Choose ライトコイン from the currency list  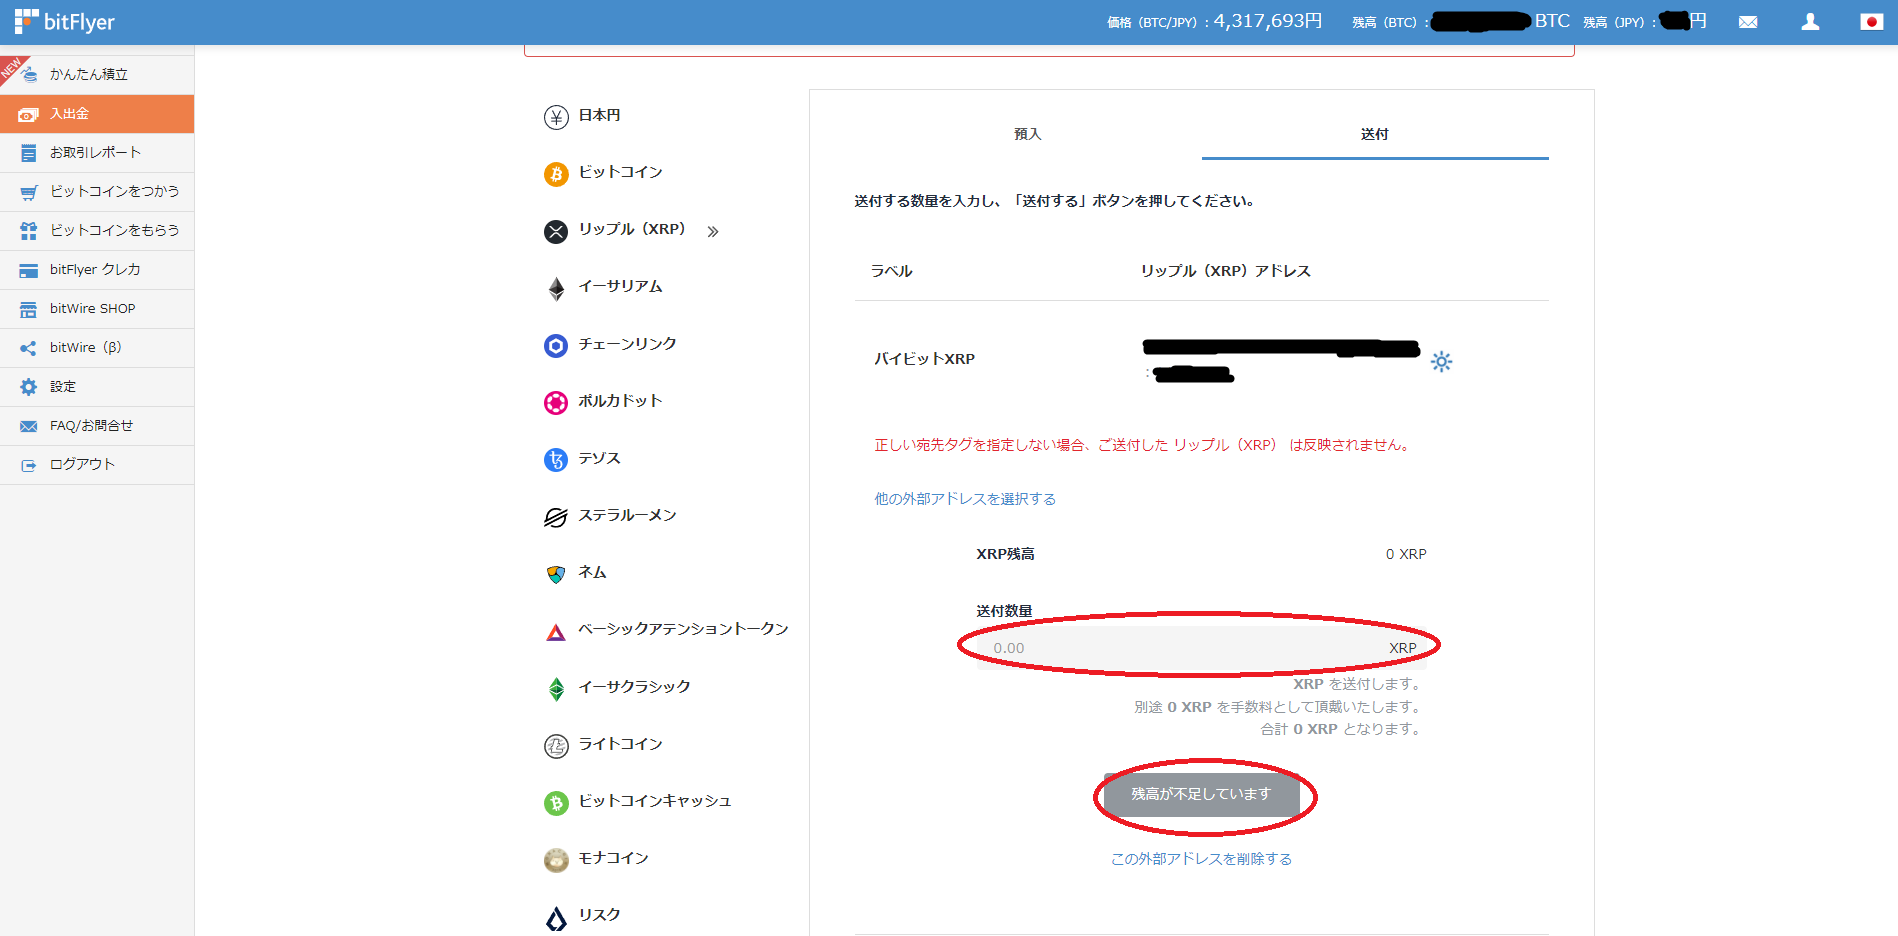(620, 744)
